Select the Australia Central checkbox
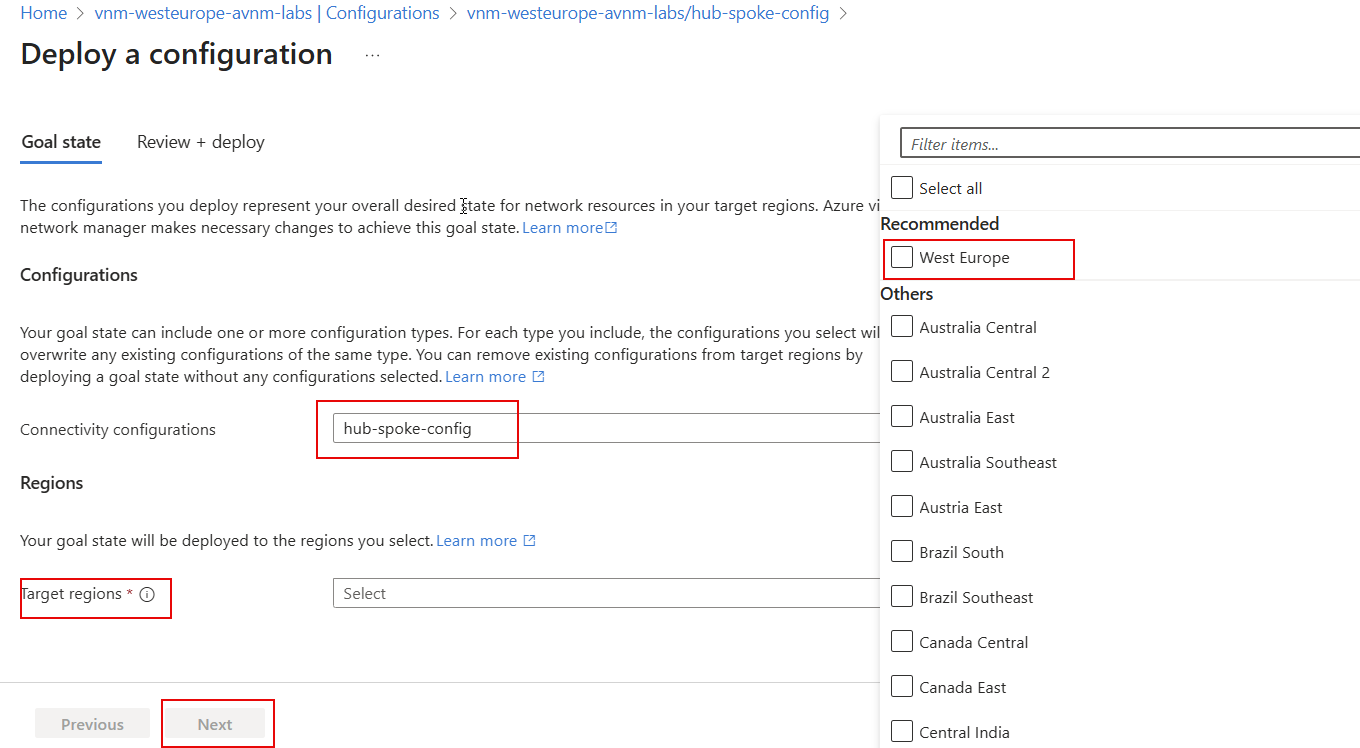Viewport: 1360px width, 748px height. [x=901, y=325]
